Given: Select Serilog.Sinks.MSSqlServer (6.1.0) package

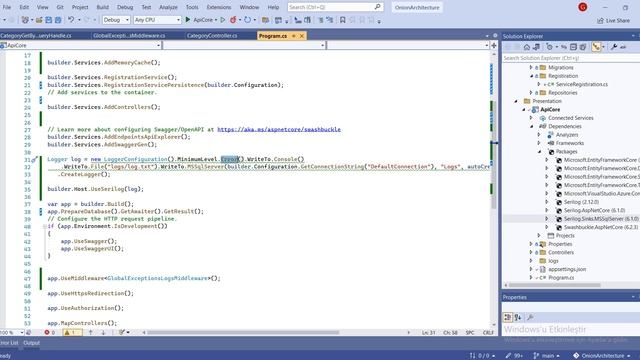Looking at the screenshot, I should pos(601,219).
